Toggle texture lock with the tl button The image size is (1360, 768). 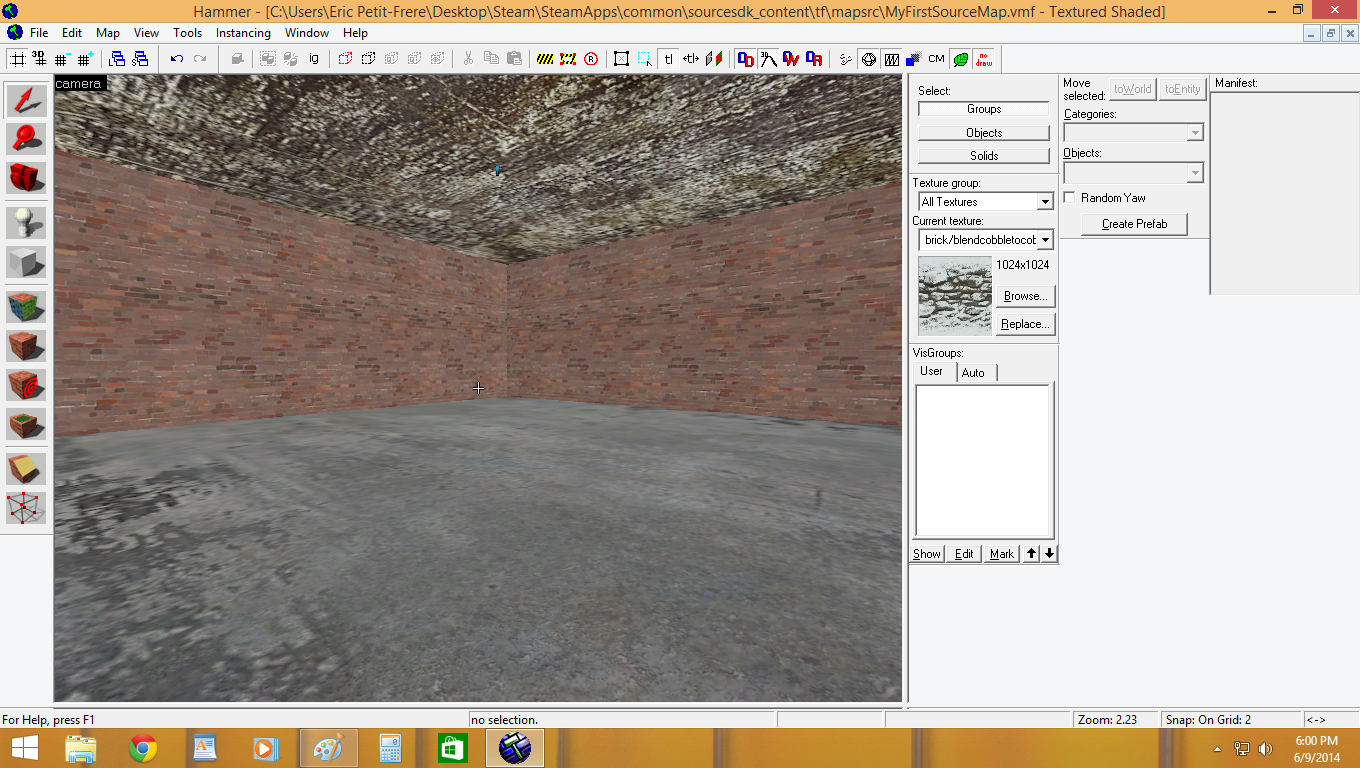(x=668, y=59)
